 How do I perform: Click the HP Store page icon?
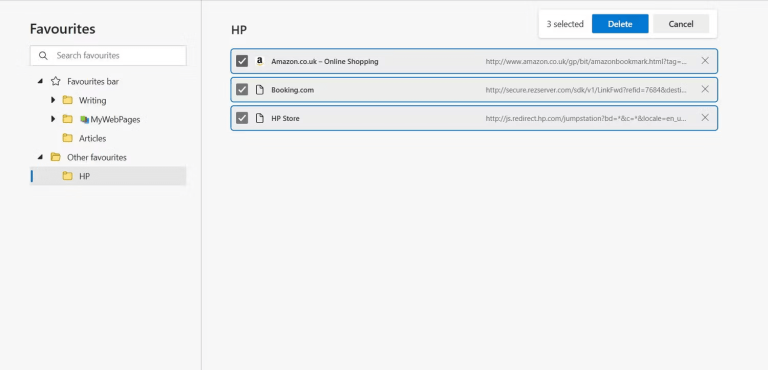tap(260, 118)
